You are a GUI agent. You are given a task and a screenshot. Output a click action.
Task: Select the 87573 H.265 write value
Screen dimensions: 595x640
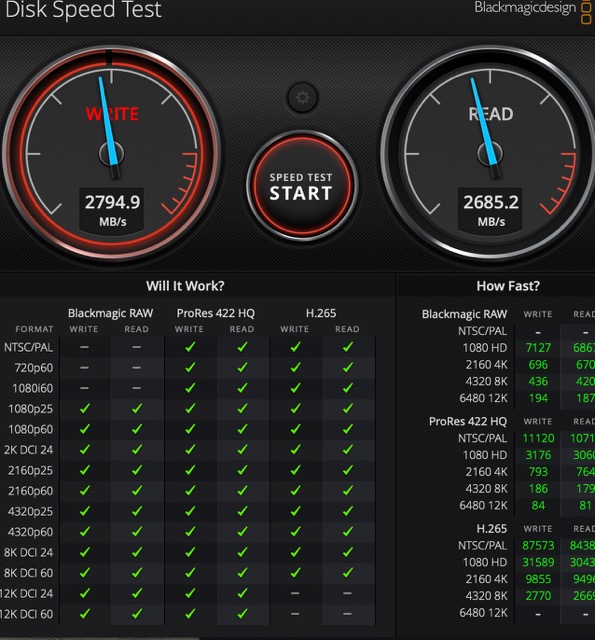[538, 545]
